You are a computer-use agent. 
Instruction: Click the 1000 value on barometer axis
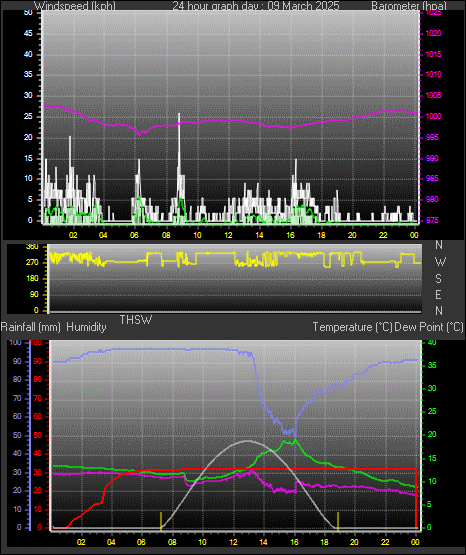coord(433,116)
